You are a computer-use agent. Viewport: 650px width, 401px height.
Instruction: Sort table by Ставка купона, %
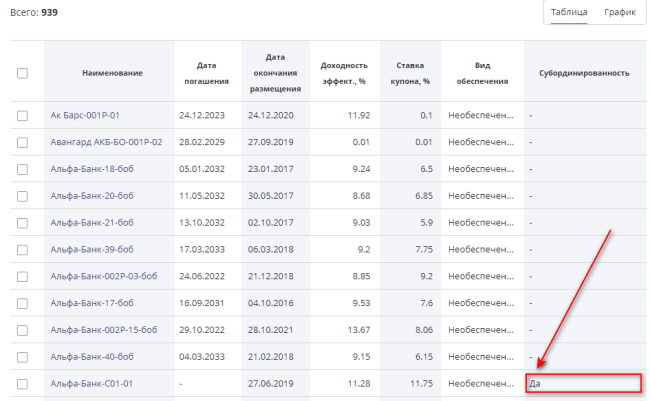click(412, 73)
